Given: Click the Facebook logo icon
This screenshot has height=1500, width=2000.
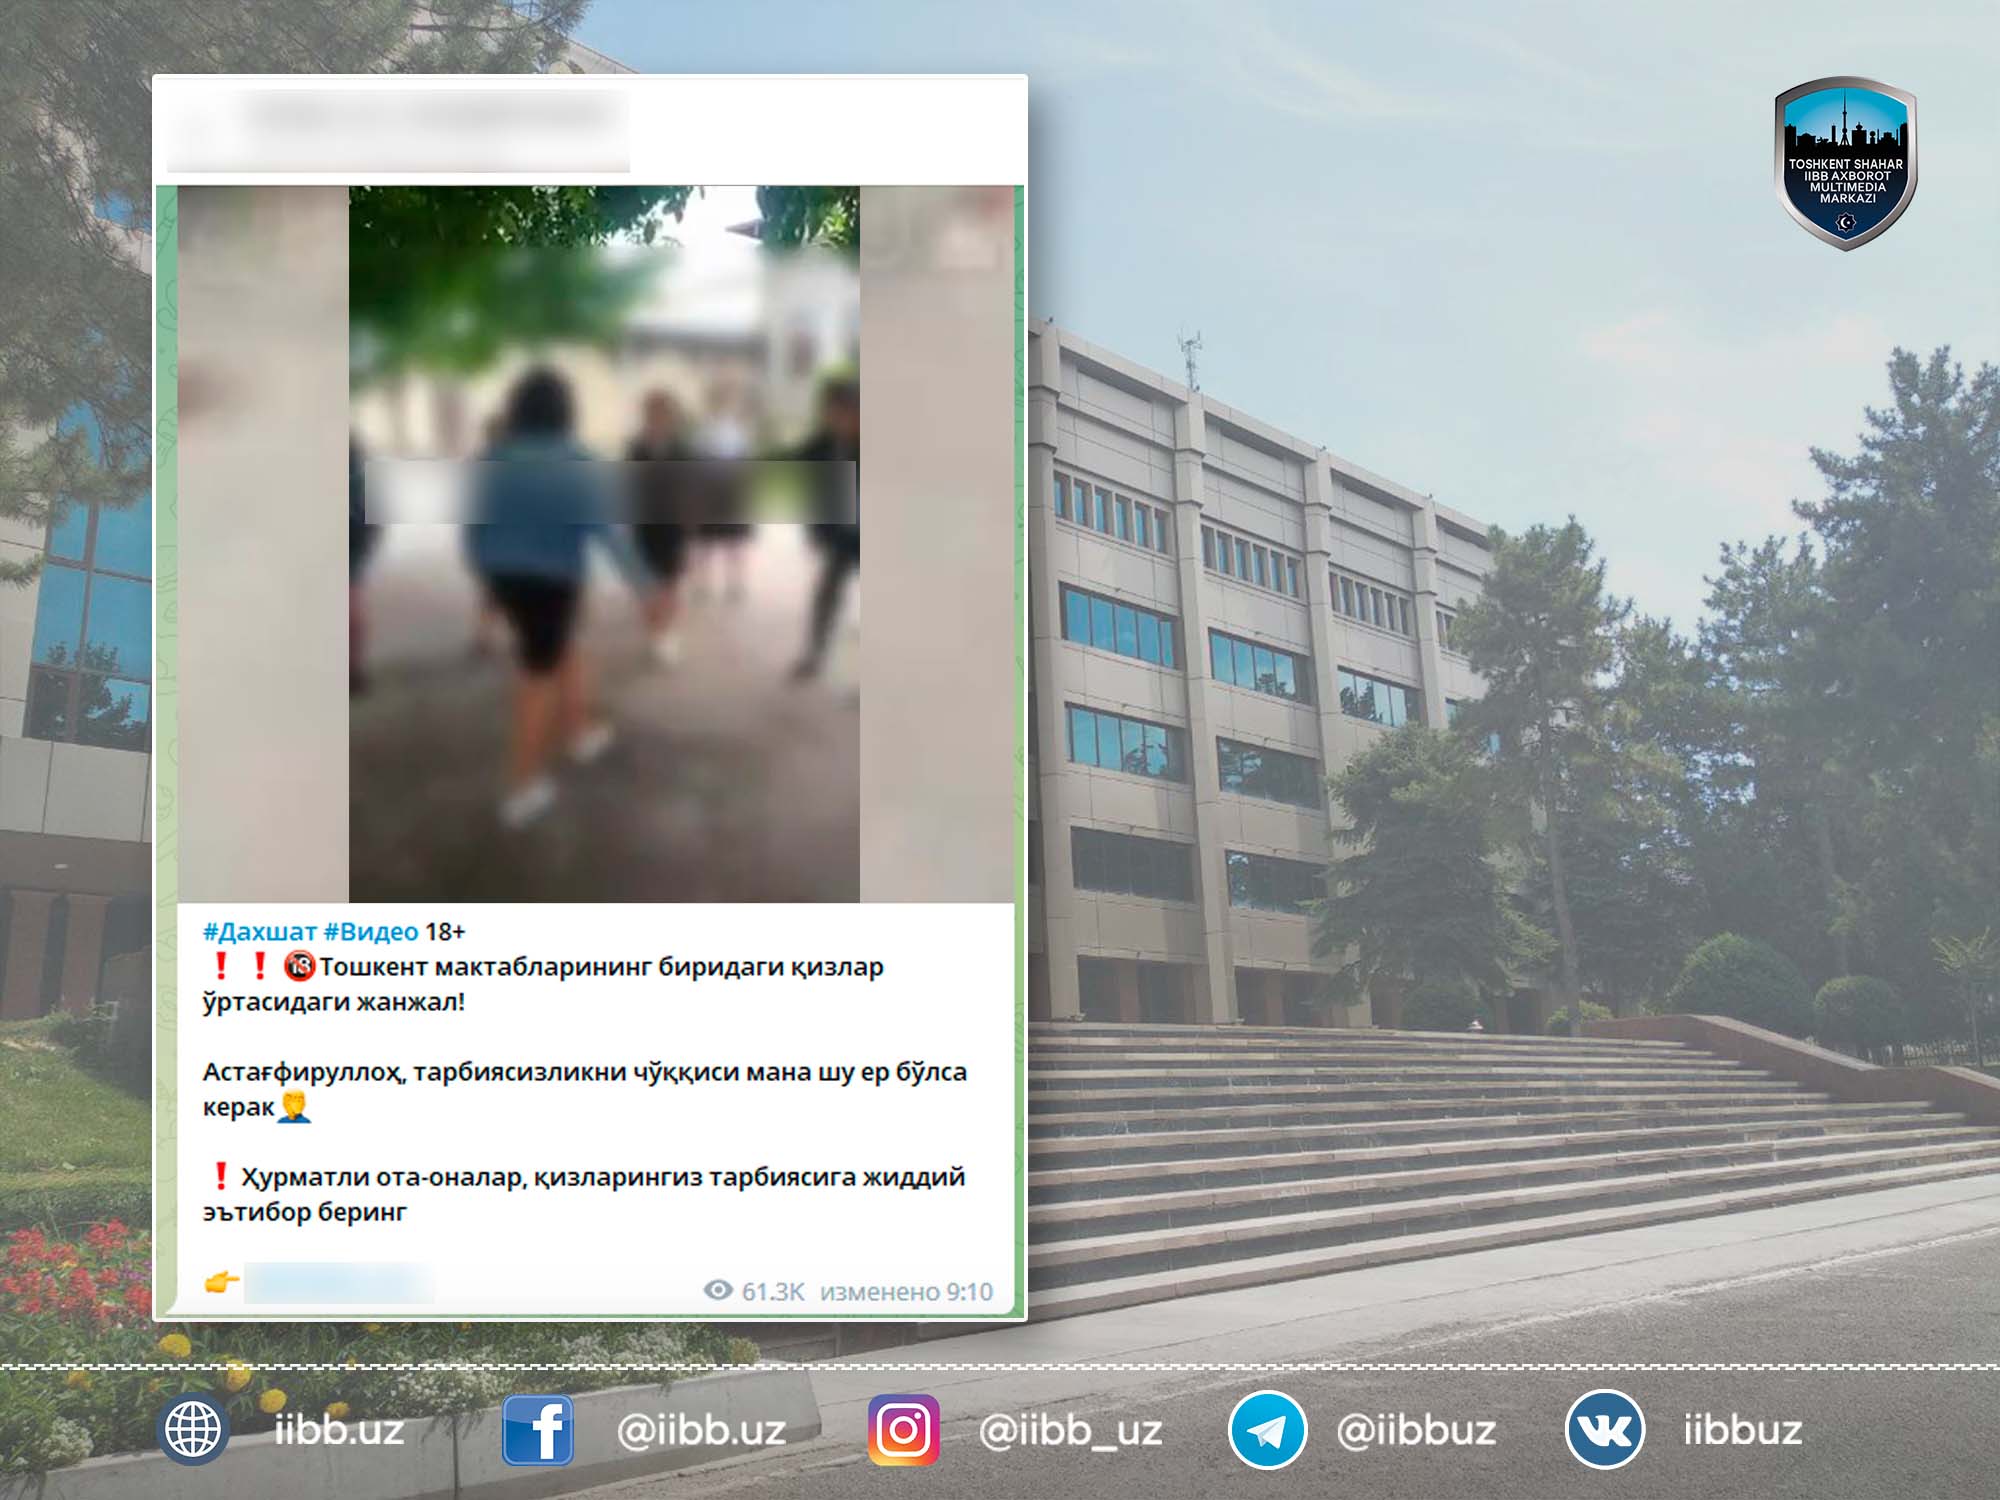Looking at the screenshot, I should point(537,1430).
